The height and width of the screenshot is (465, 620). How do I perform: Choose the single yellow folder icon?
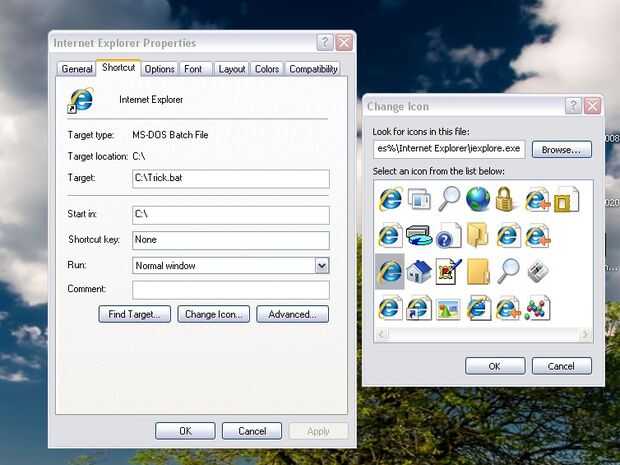478,271
